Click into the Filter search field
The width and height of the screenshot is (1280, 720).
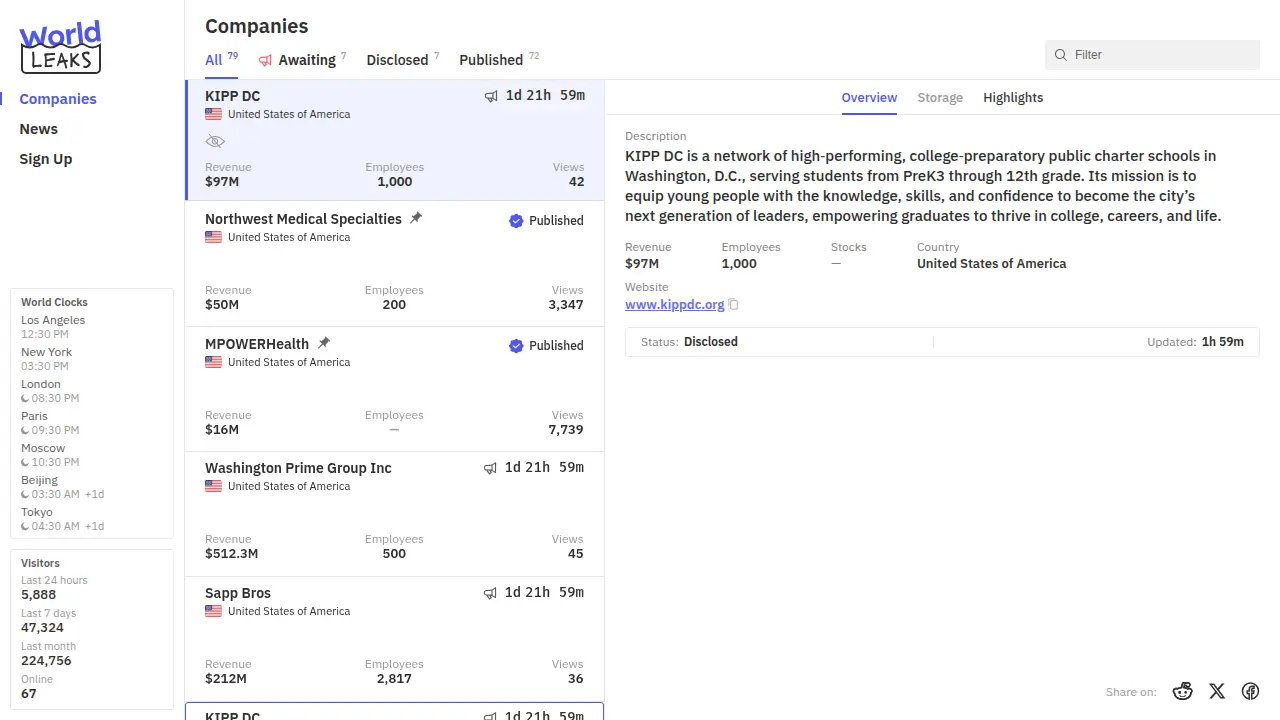tap(1160, 55)
